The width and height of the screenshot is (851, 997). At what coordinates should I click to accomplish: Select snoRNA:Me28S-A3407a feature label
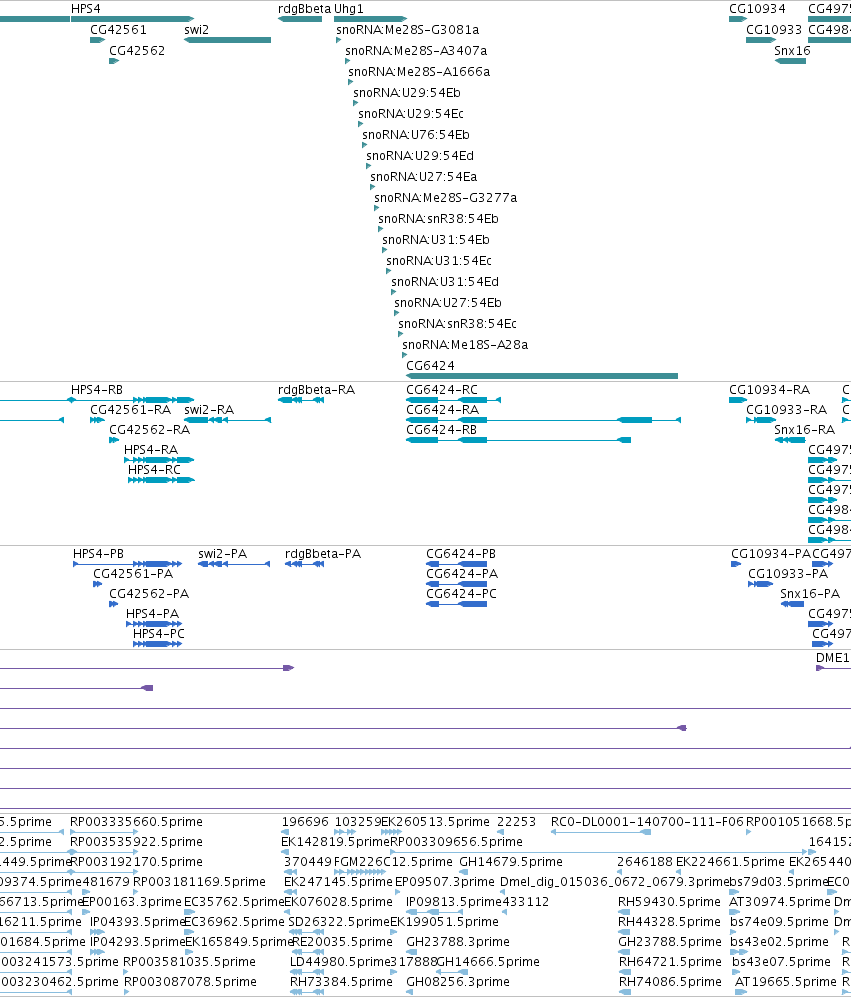(416, 51)
